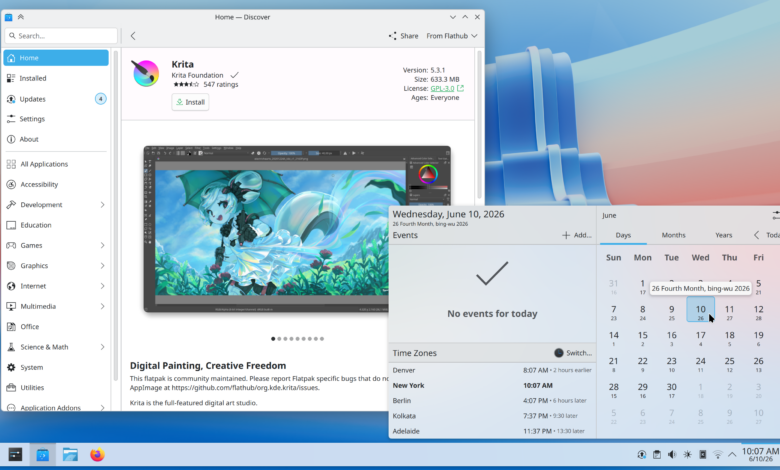
Task: Switch calendar to the Months tab
Action: 673,235
